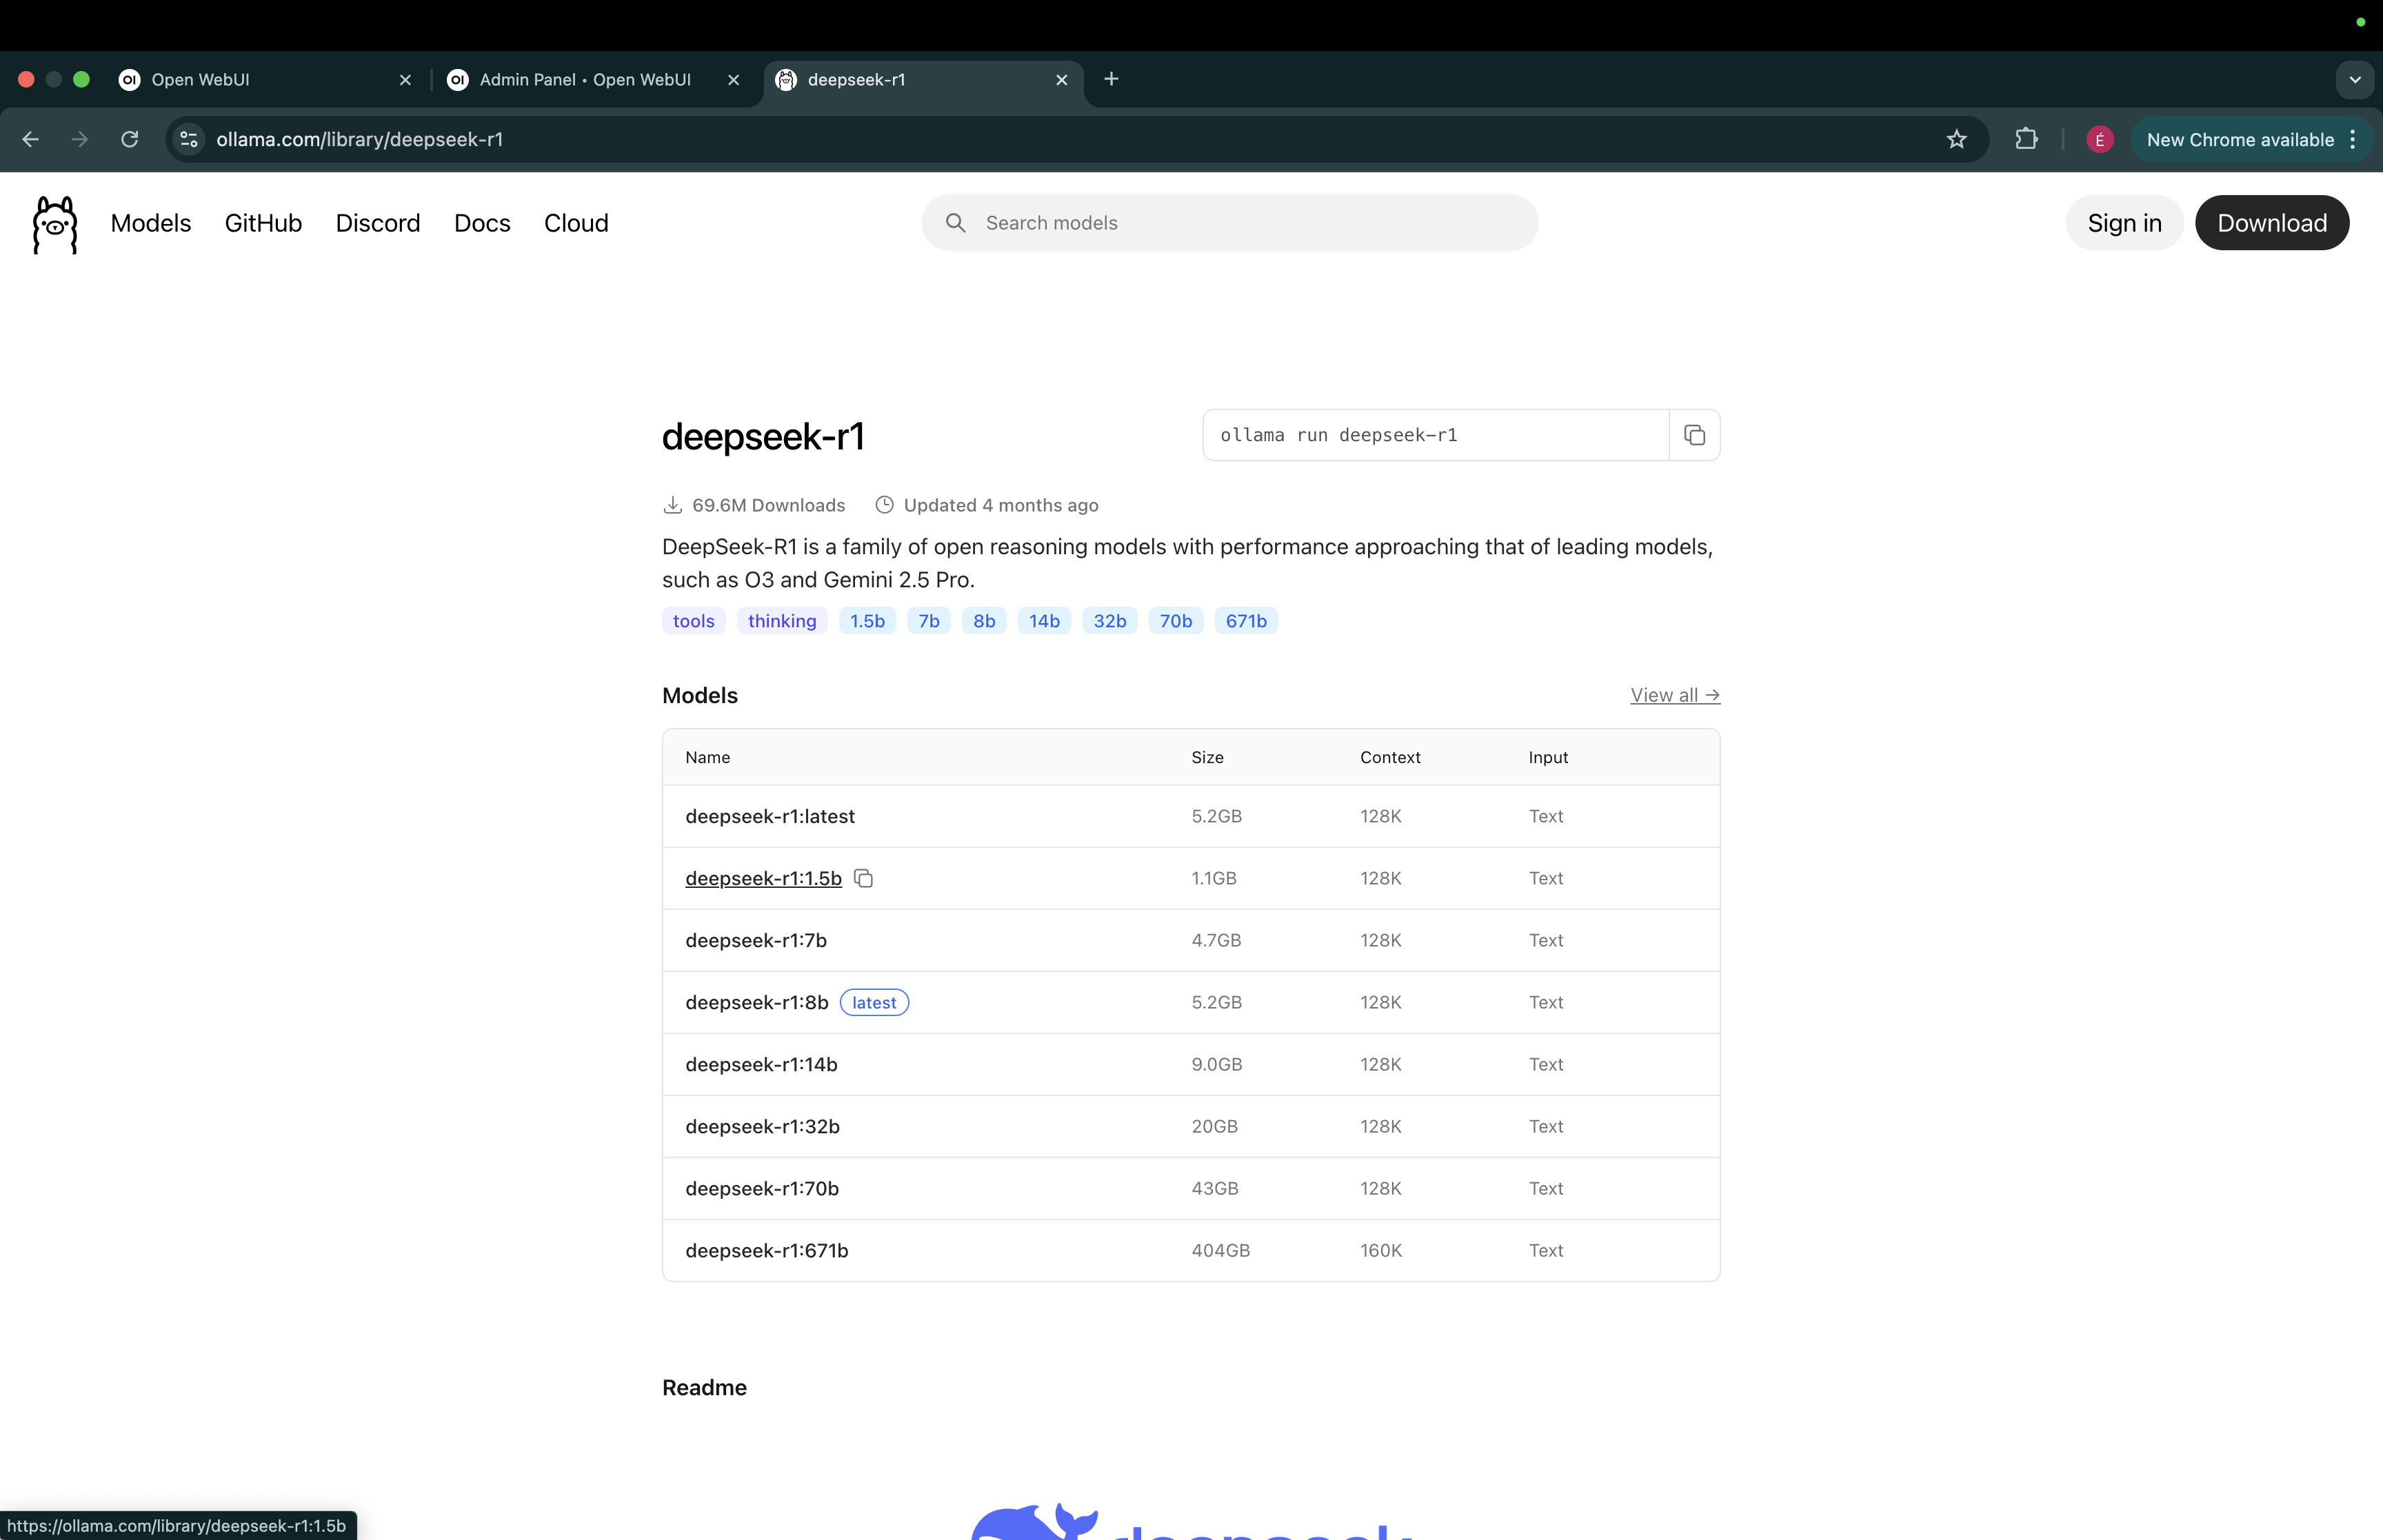Image resolution: width=2383 pixels, height=1540 pixels.
Task: Copy the ollama run deepseek-r1 command
Action: click(1694, 435)
